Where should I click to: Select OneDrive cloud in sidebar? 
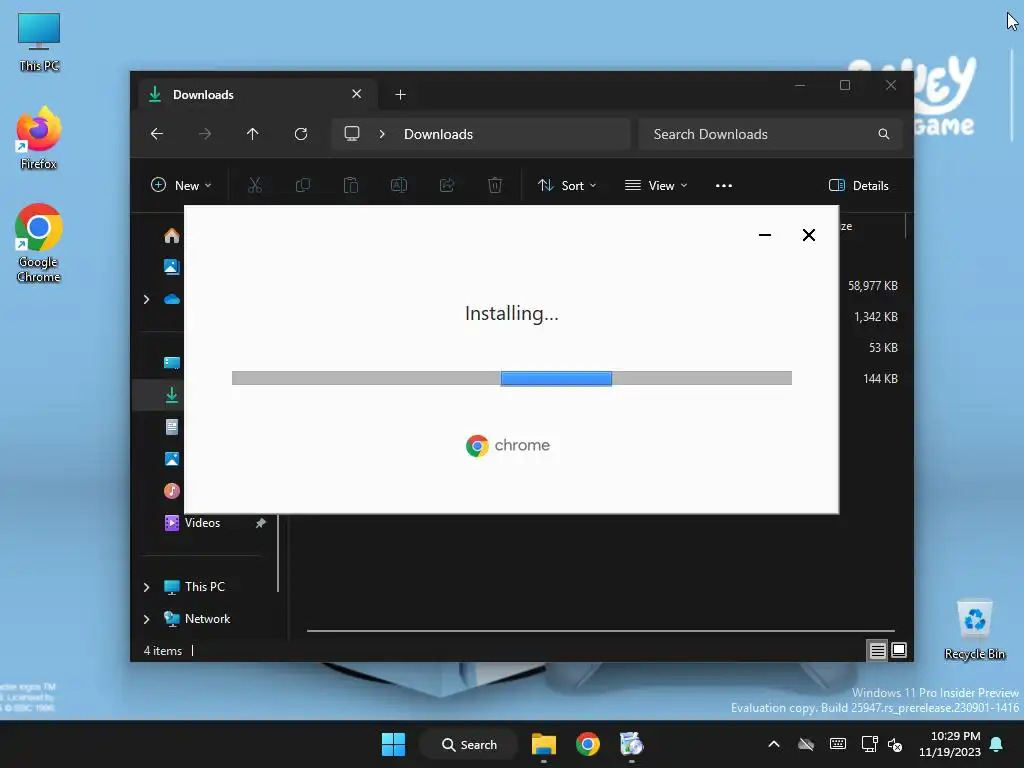[172, 299]
